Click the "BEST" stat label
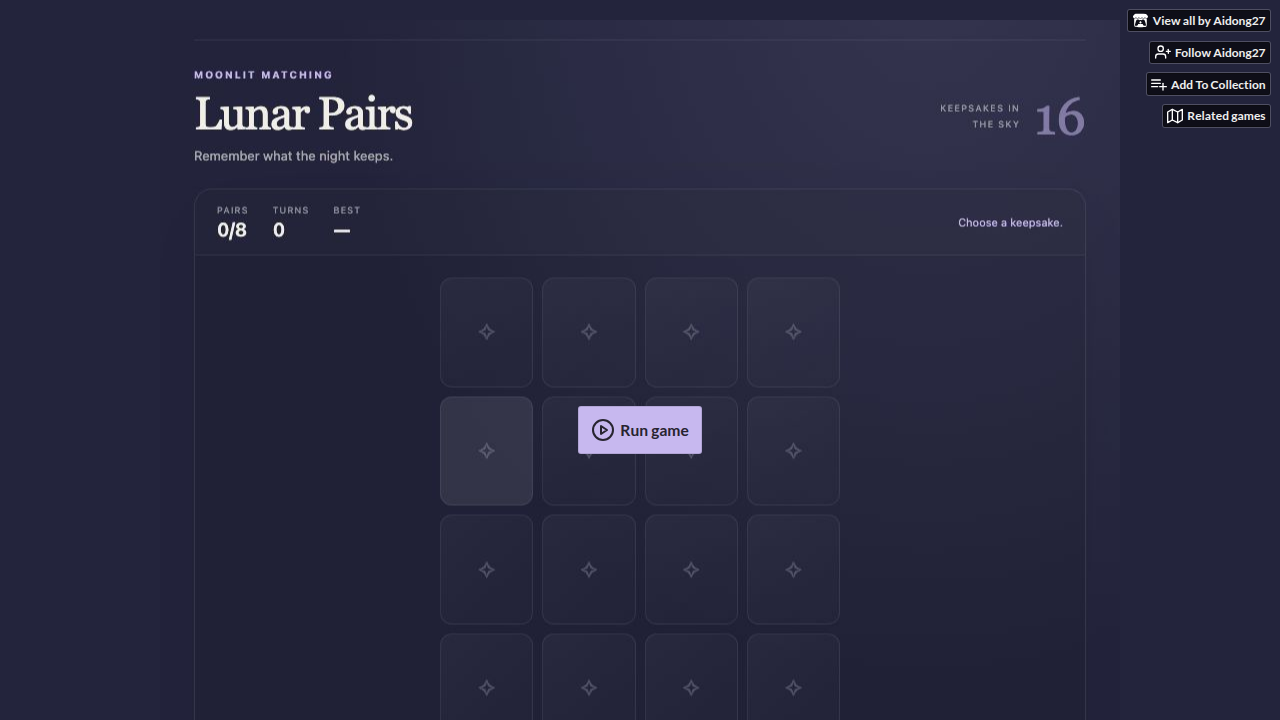This screenshot has height=720, width=1280. tap(347, 210)
